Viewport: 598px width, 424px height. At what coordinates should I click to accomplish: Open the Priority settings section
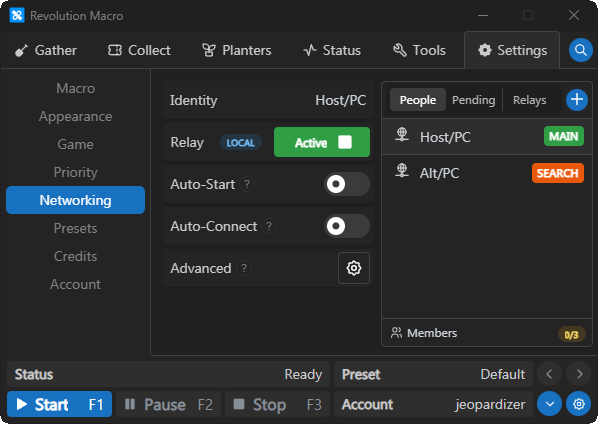click(x=76, y=172)
